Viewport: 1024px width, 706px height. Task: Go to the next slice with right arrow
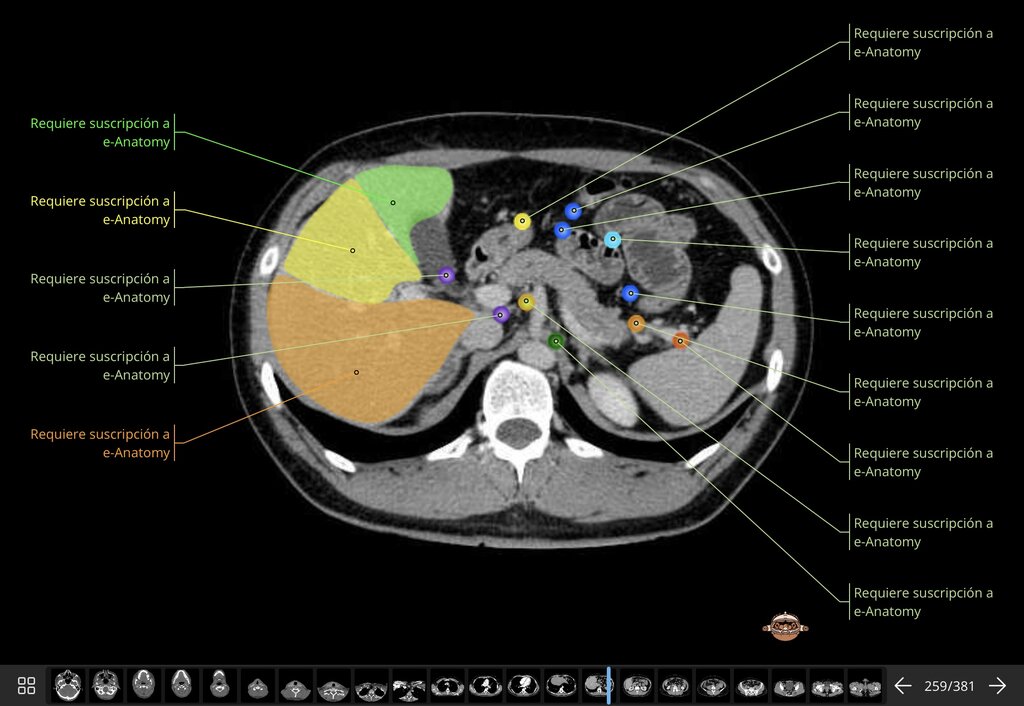point(997,686)
